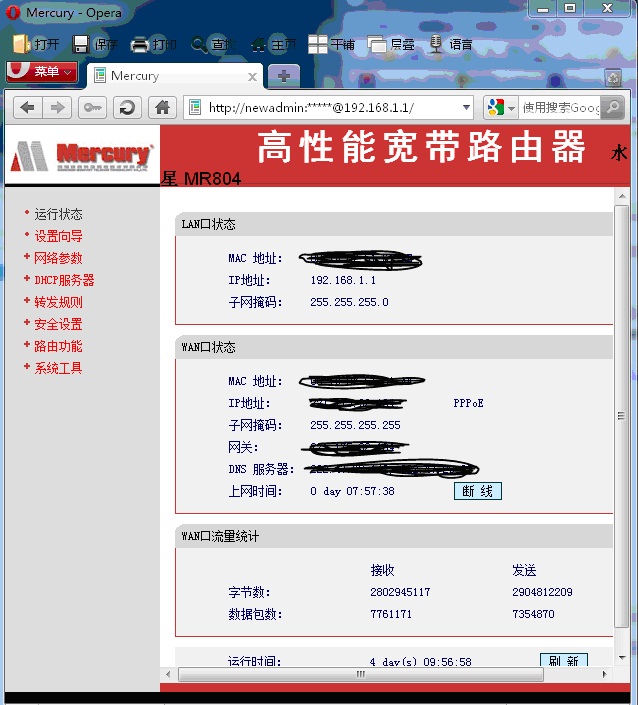The height and width of the screenshot is (705, 638).
Task: Click the Voice (语音) microphone icon
Action: coord(435,44)
